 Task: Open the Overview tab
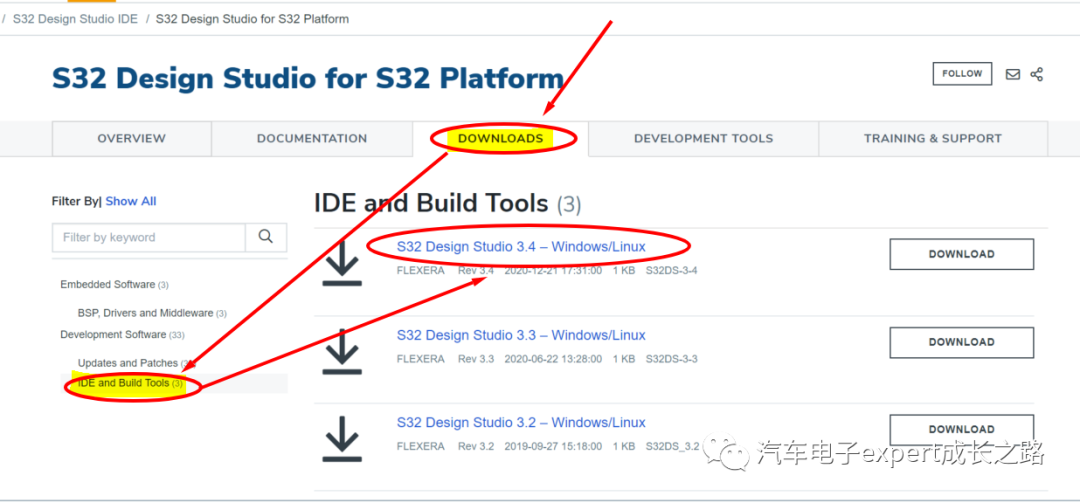pyautogui.click(x=132, y=138)
